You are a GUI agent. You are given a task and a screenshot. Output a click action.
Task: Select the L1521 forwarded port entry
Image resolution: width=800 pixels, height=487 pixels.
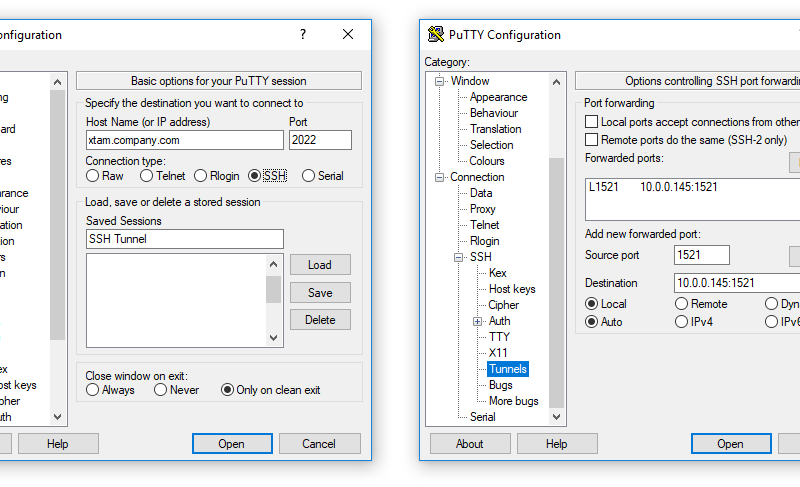pos(652,187)
